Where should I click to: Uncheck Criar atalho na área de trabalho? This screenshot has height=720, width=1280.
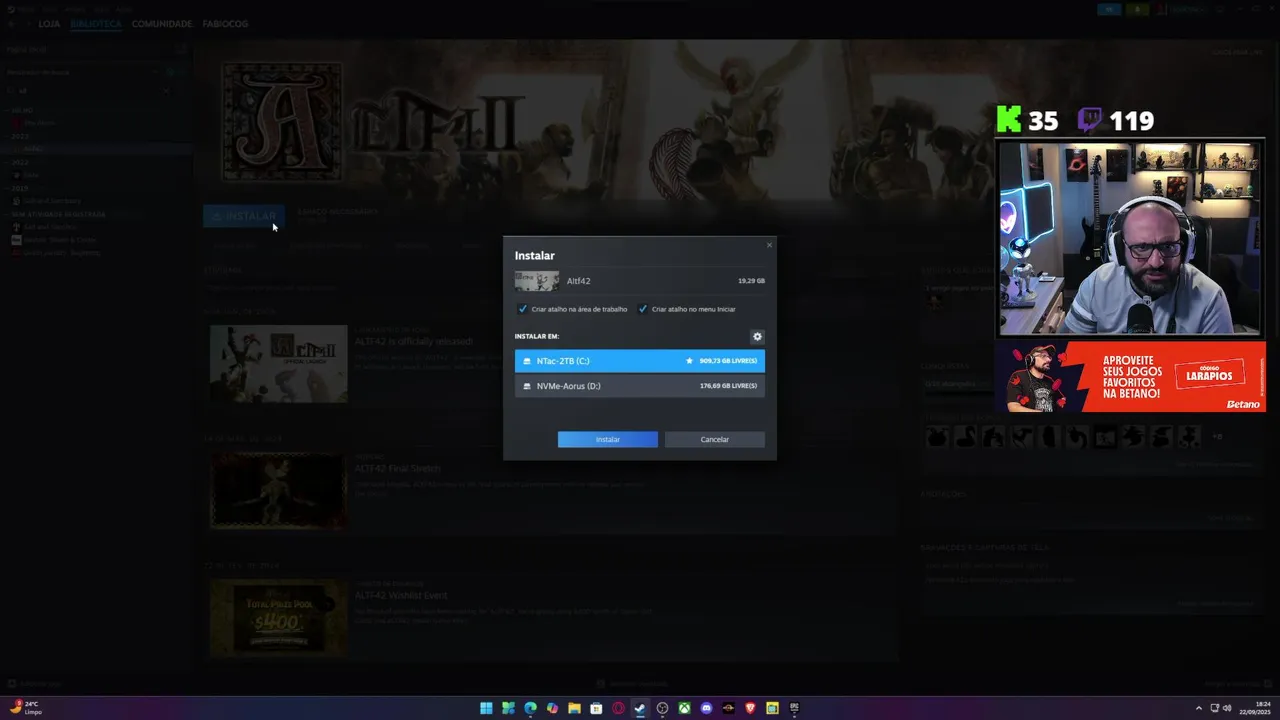click(x=522, y=309)
